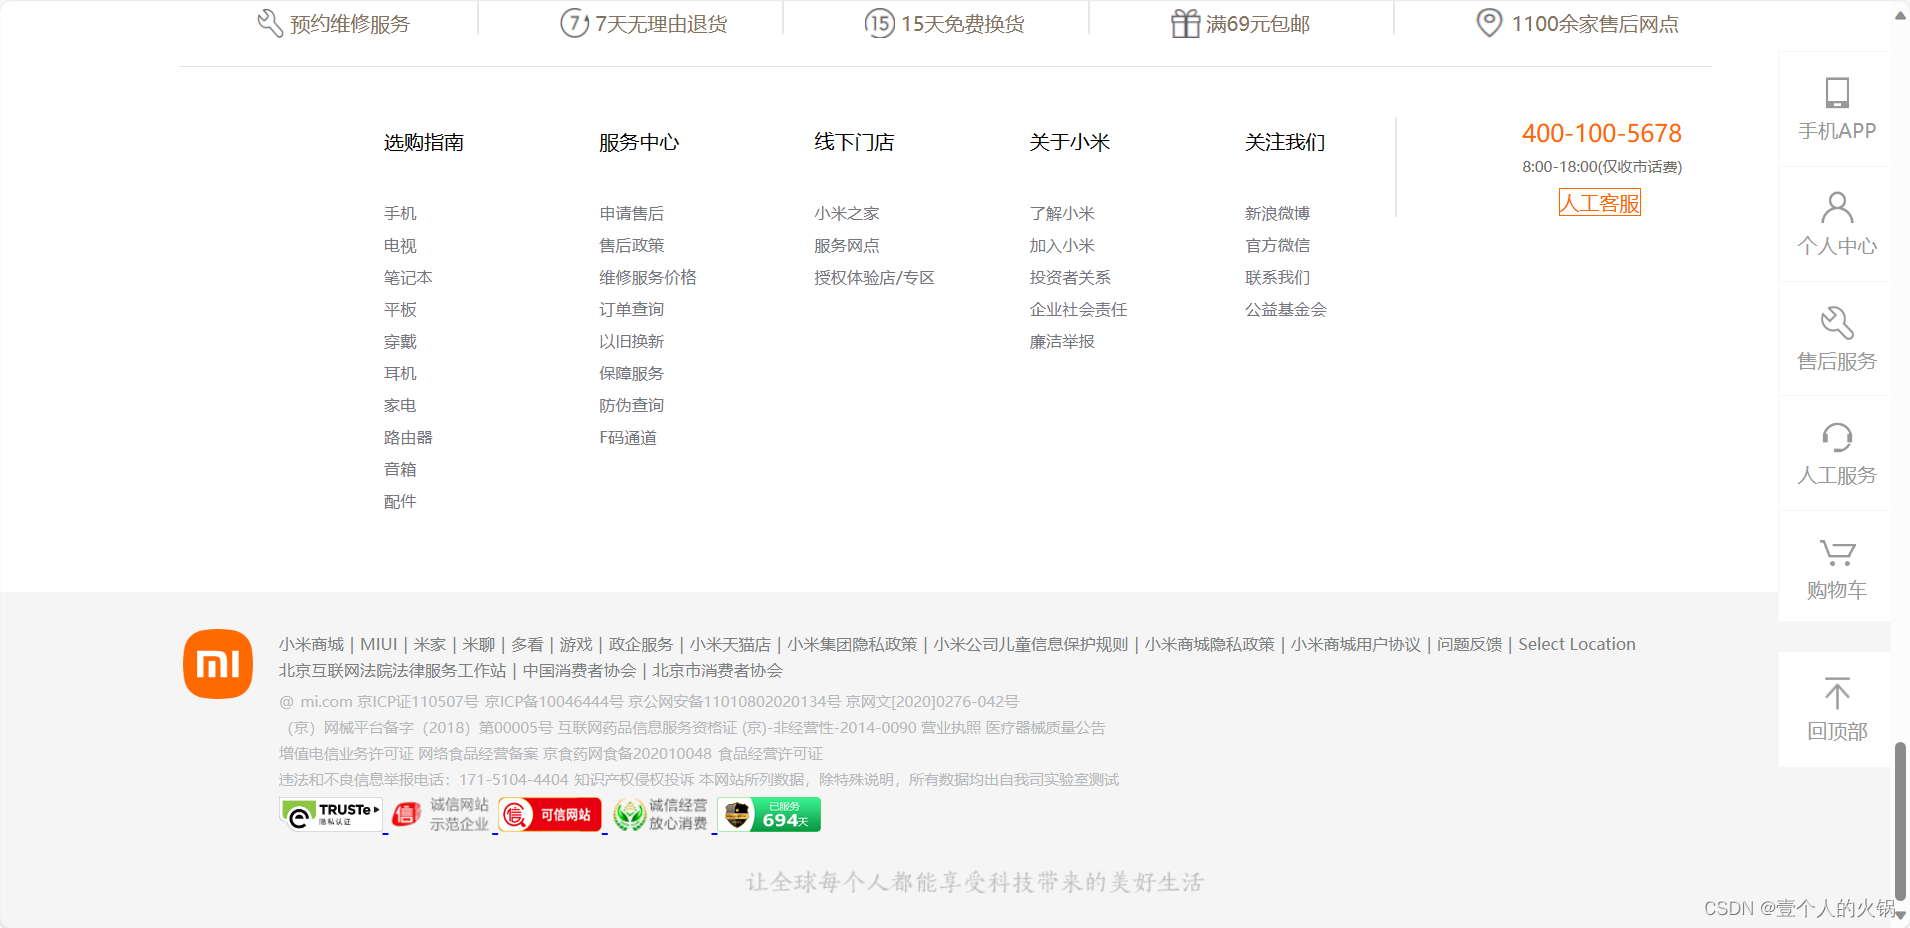Click the 回顶部 up-arrow icon
Image resolution: width=1910 pixels, height=928 pixels.
(1837, 693)
